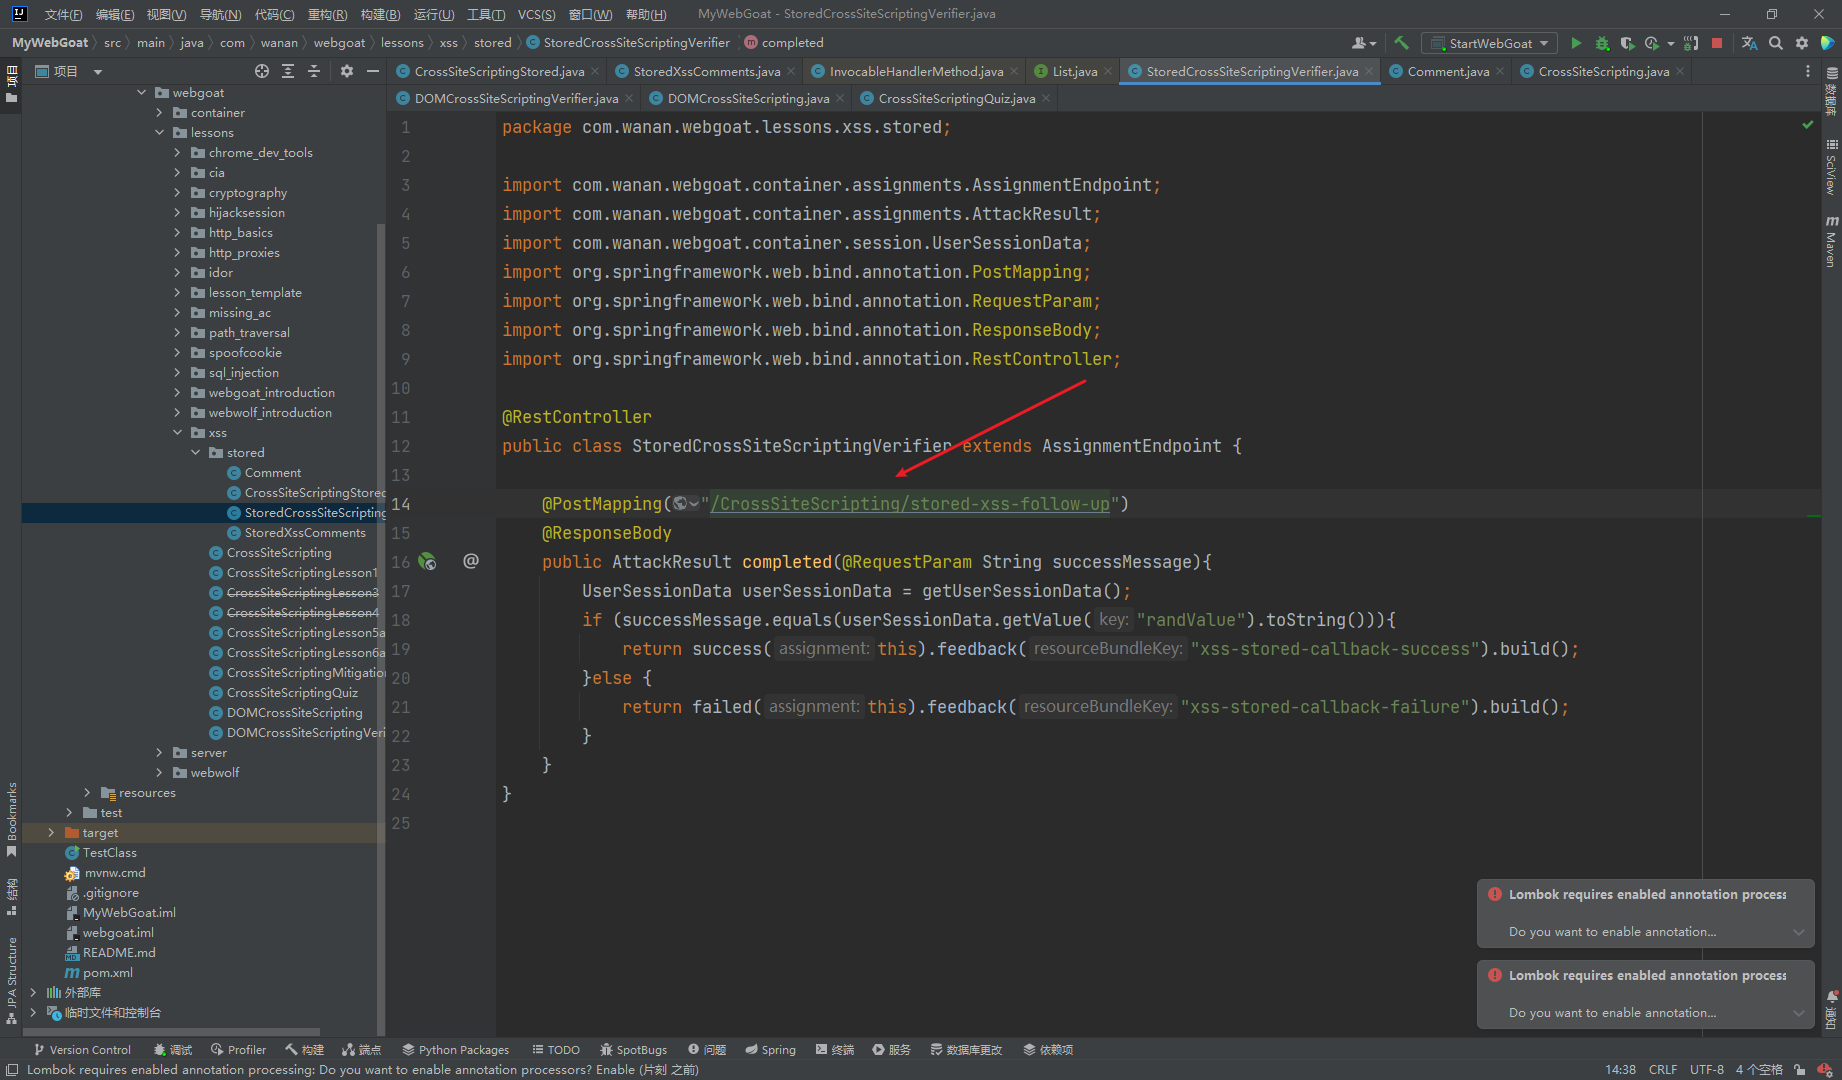1842x1080 pixels.
Task: Open the SpotBugs tool window
Action: (x=633, y=1049)
